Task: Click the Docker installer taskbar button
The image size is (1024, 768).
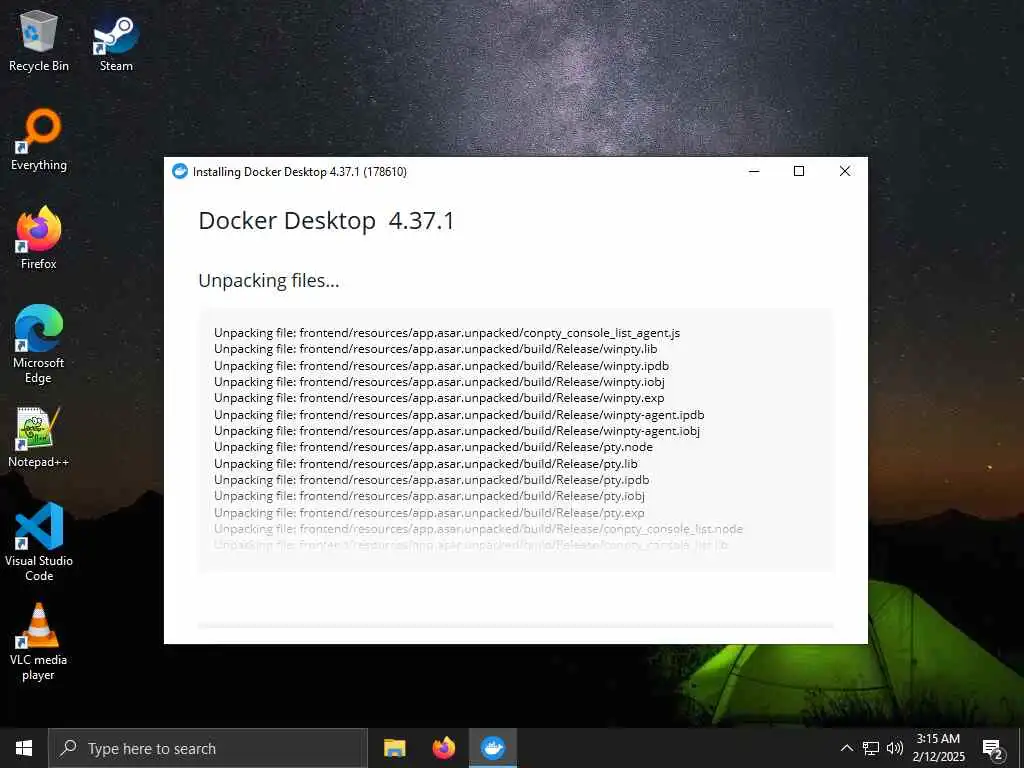Action: pos(493,748)
